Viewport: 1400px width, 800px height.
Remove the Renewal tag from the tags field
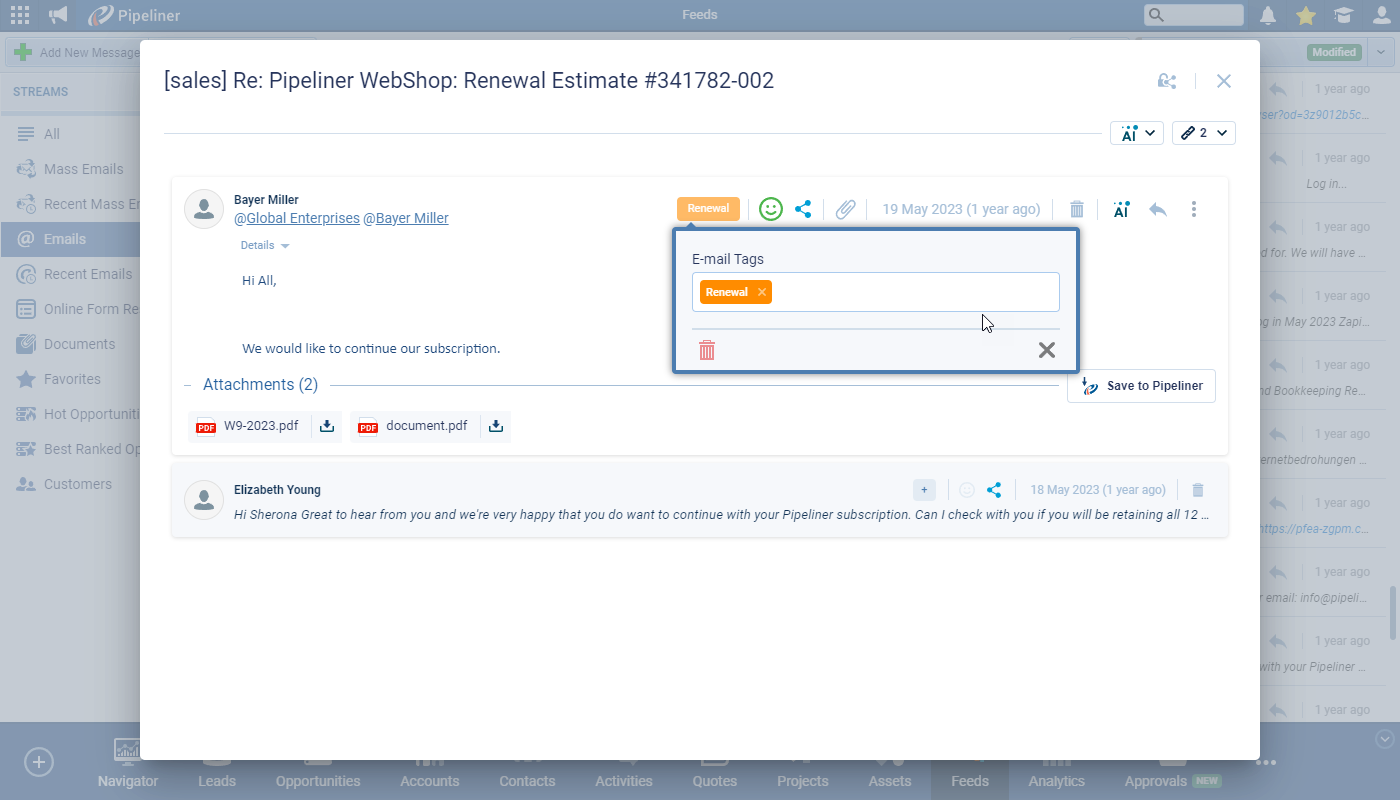click(x=762, y=292)
